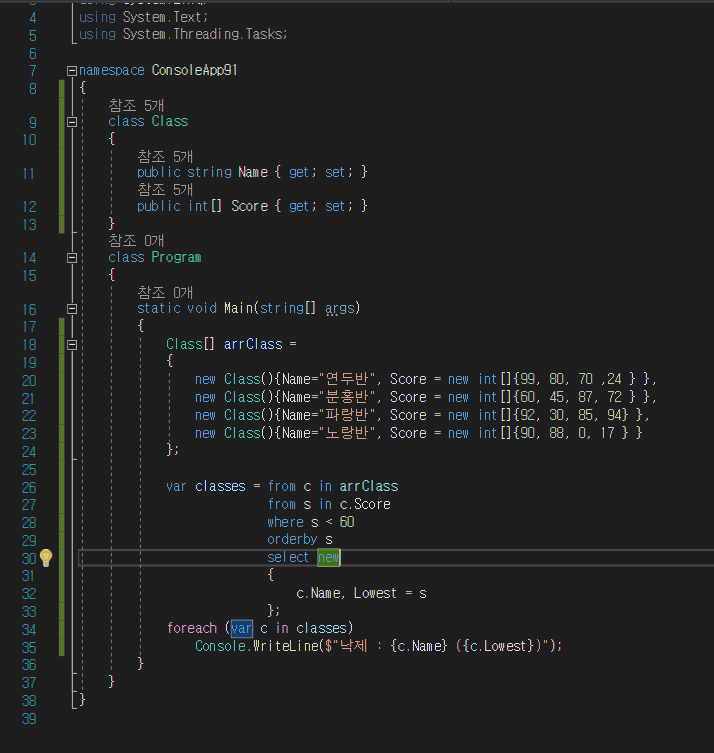Click line number 35 in the margin

tap(29, 647)
